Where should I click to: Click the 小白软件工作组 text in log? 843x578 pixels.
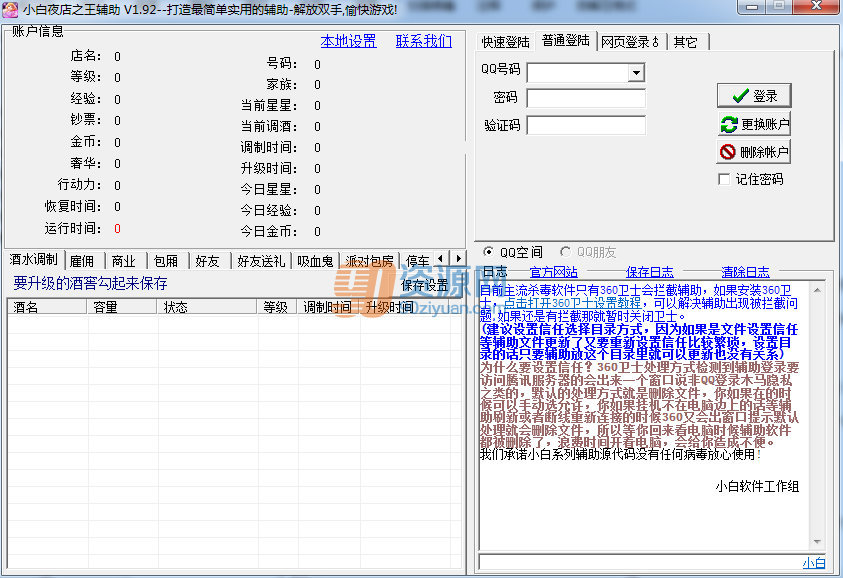click(757, 486)
